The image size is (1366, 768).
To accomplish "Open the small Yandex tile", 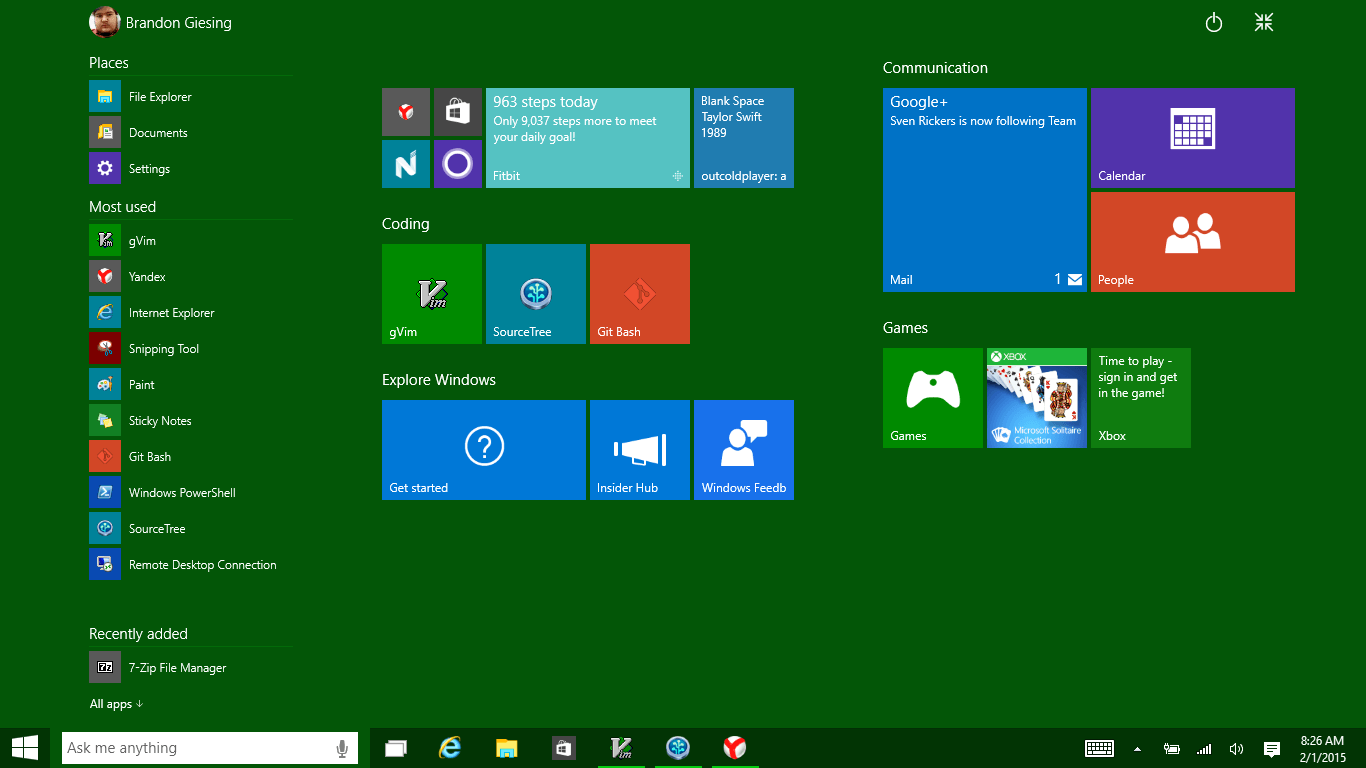I will pyautogui.click(x=406, y=112).
